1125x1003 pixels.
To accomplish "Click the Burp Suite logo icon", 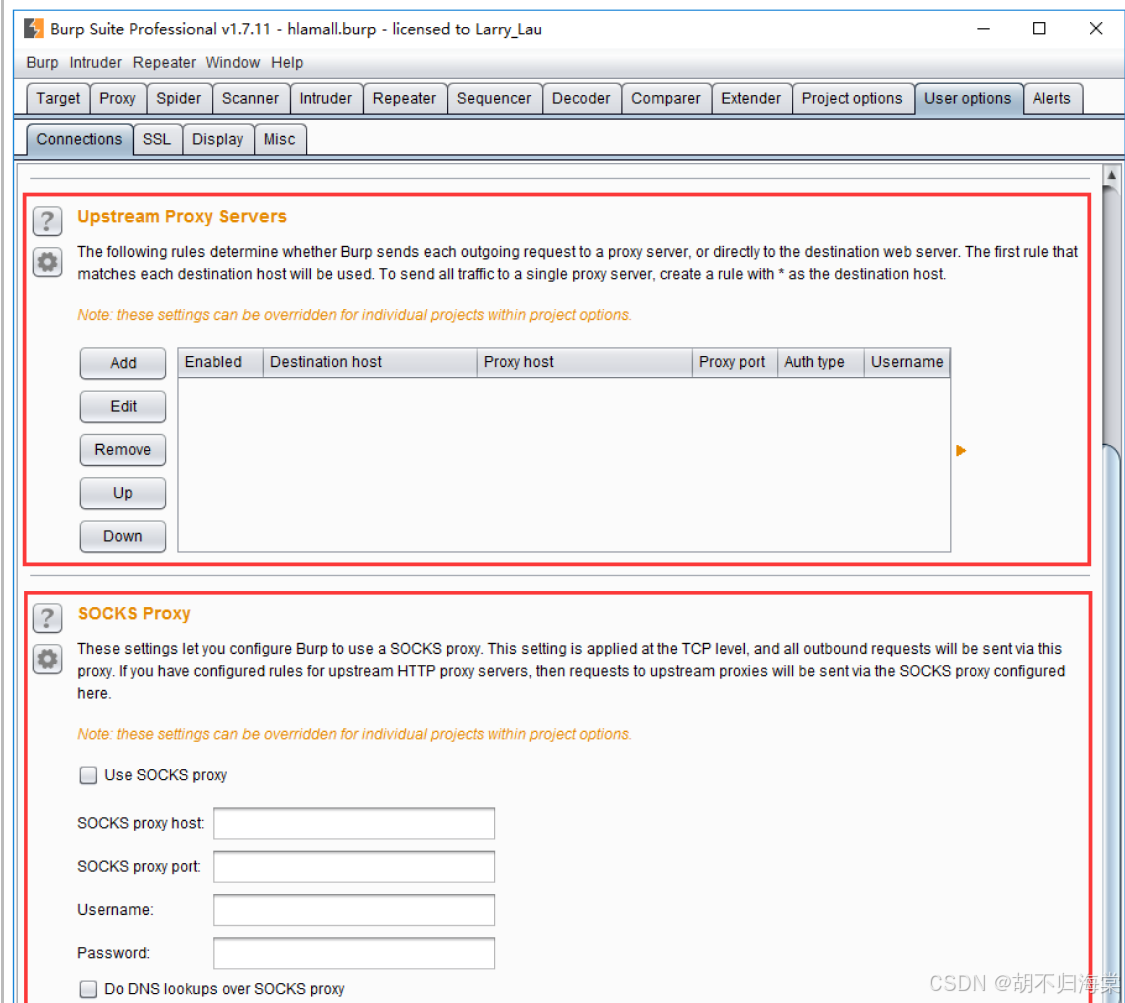I will (x=34, y=29).
